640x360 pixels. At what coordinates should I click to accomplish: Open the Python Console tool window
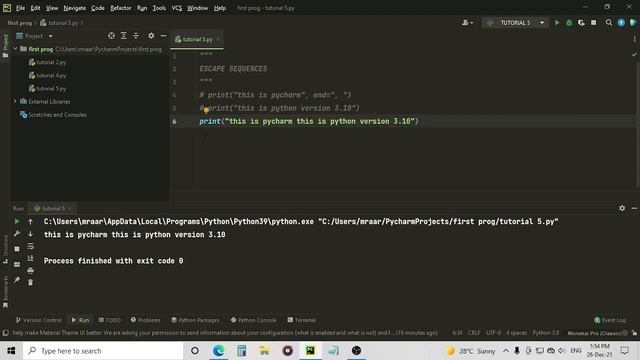253,320
